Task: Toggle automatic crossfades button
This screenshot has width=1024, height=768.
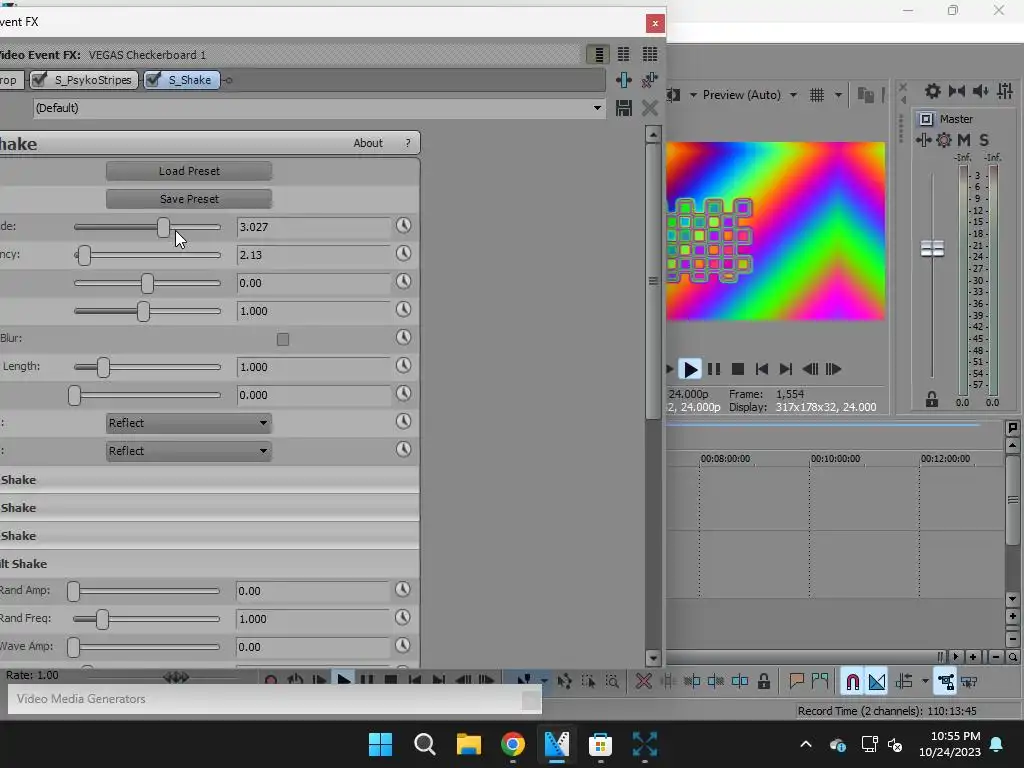Action: click(x=876, y=682)
